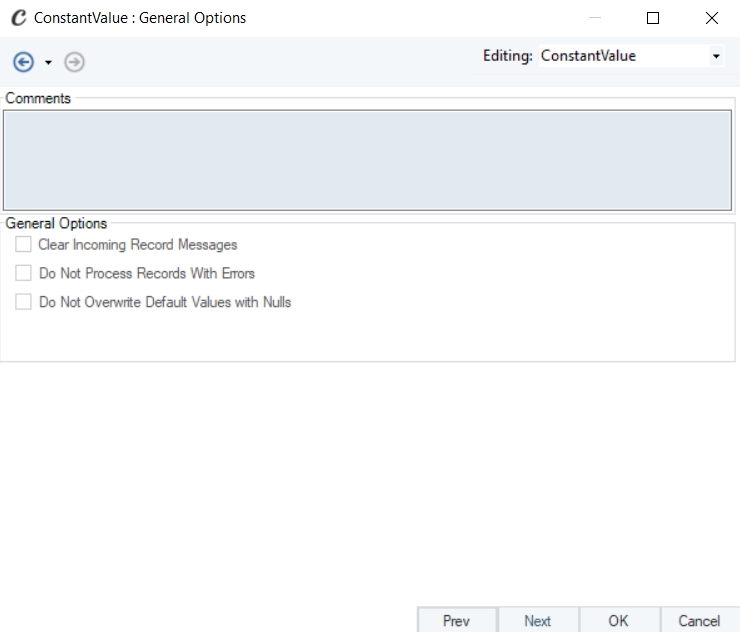Viewport: 740px width, 632px height.
Task: Dismiss dialog with the Cancel button
Action: (x=699, y=621)
